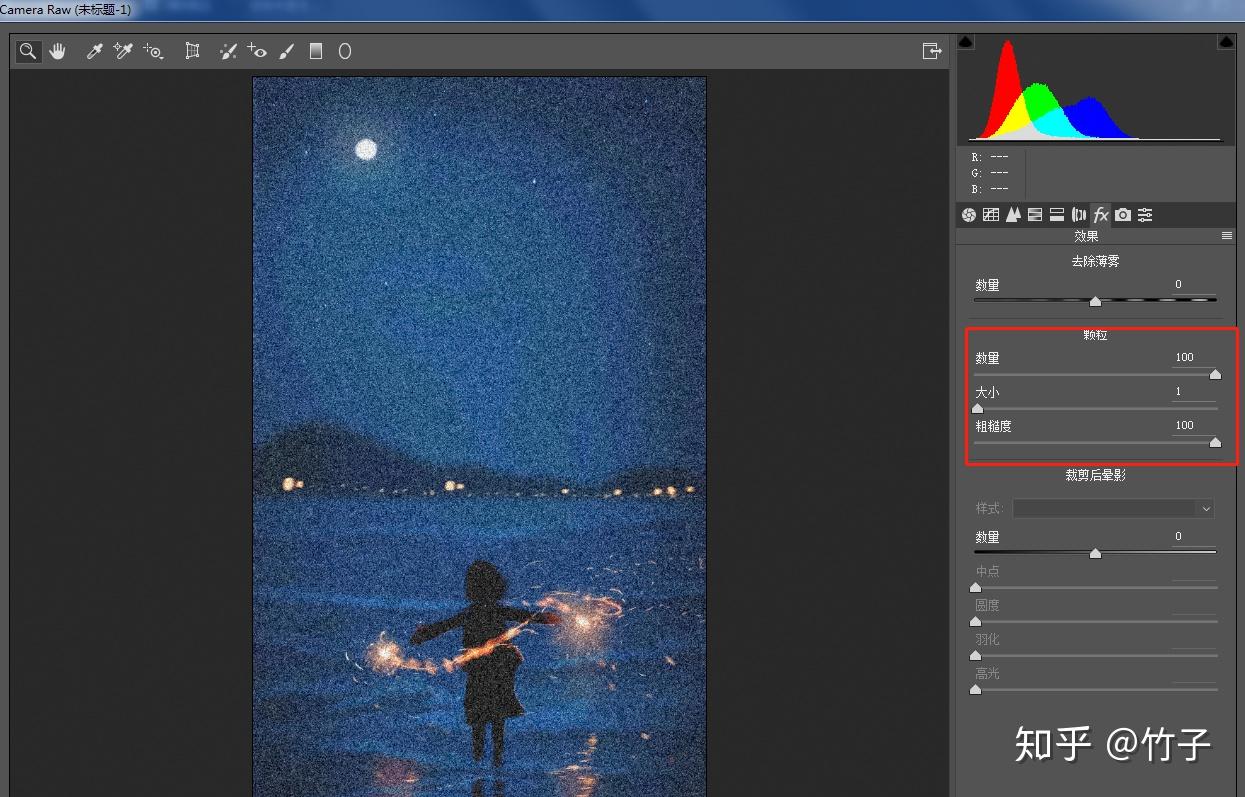This screenshot has width=1245, height=797.
Task: Click the 裁剪后晕影 section heading
Action: coord(1095,476)
